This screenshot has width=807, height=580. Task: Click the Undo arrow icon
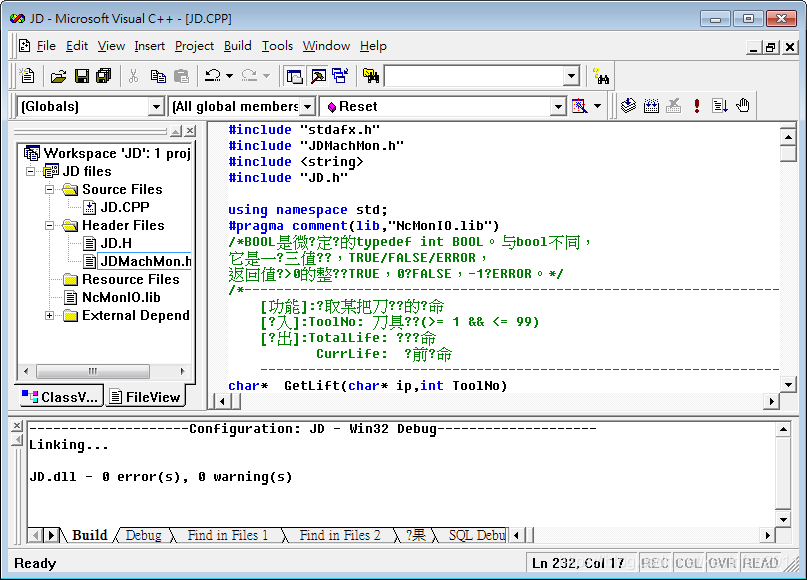(x=213, y=76)
